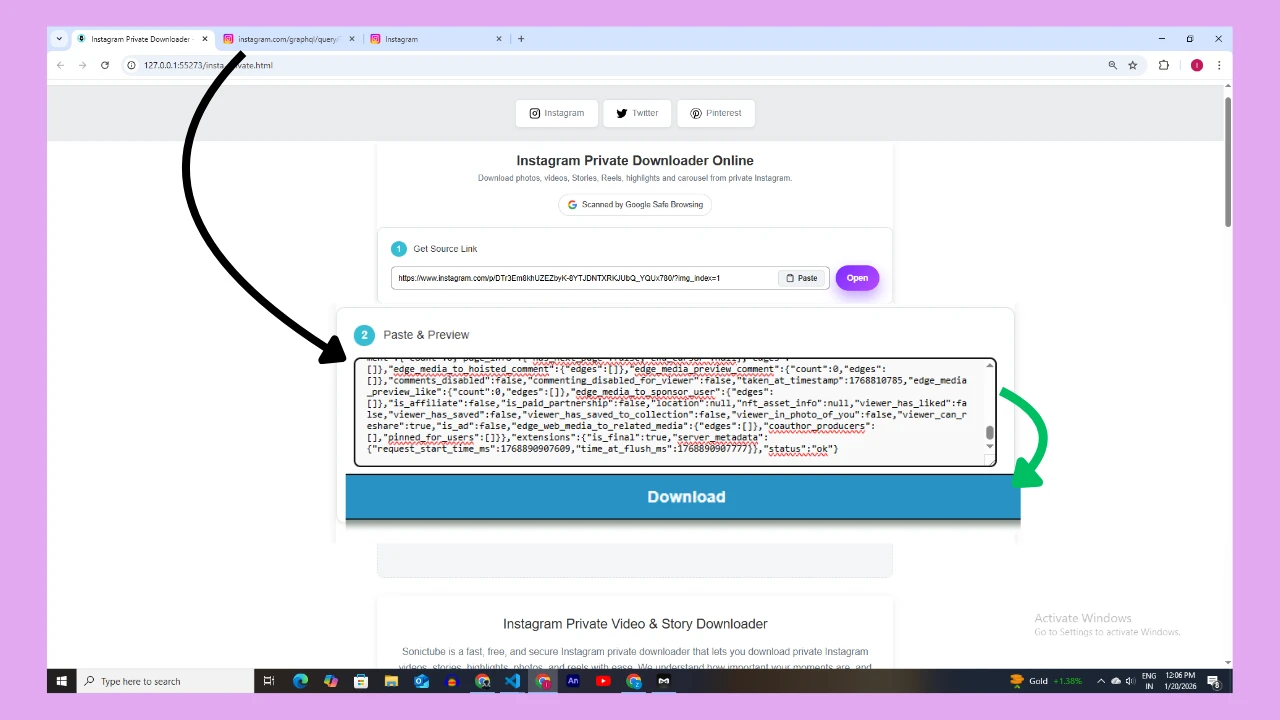This screenshot has height=720, width=1280.
Task: Open the notifications center icon
Action: 1214,681
